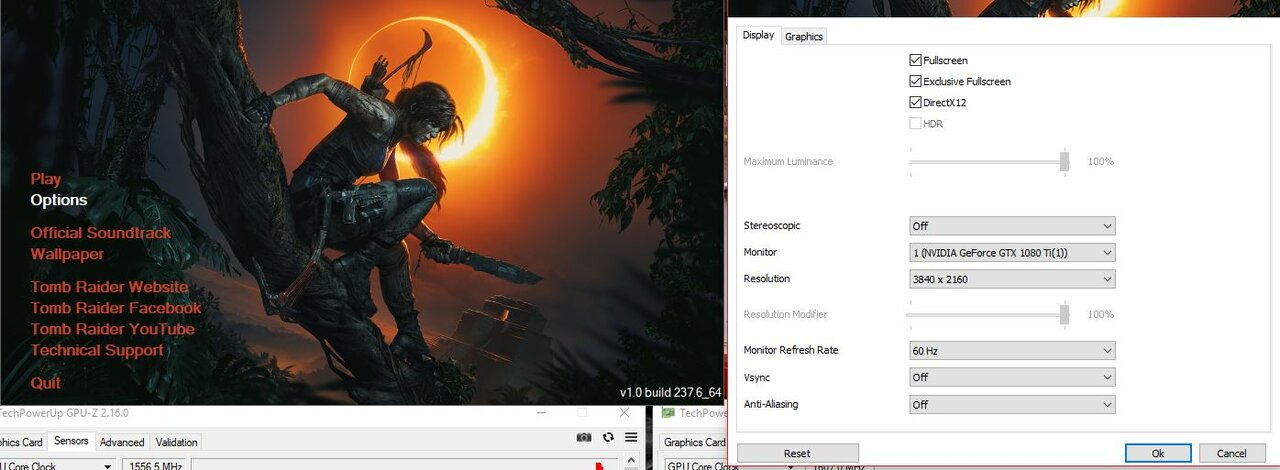Select Graphics Card tab in second GPU-Z window
This screenshot has height=470, width=1280.
(693, 442)
